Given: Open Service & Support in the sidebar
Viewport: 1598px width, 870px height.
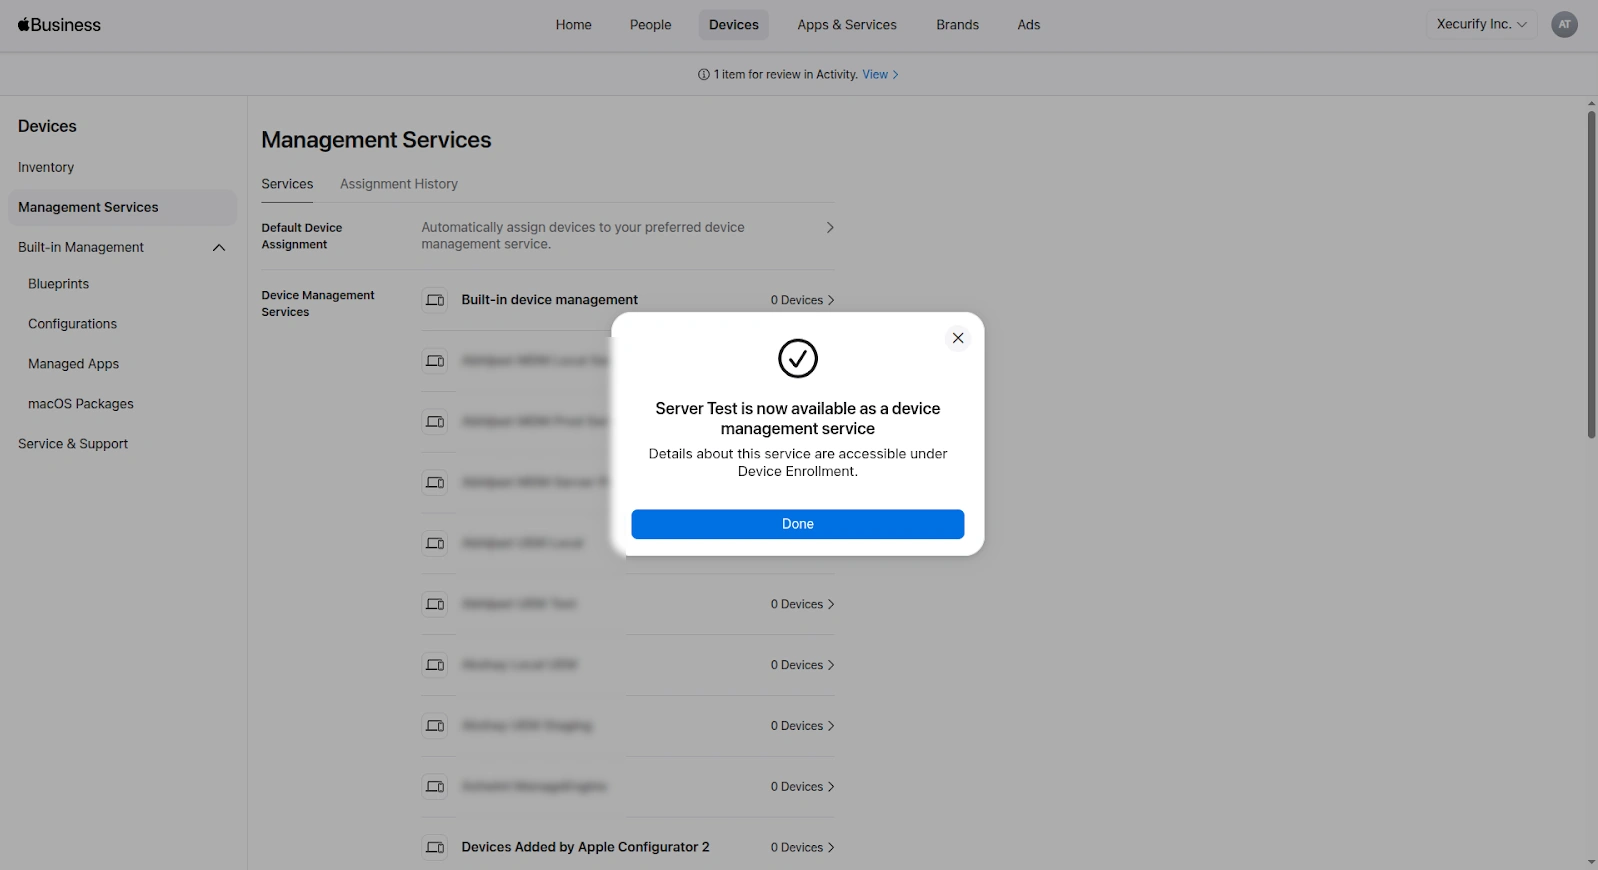Looking at the screenshot, I should (x=73, y=444).
